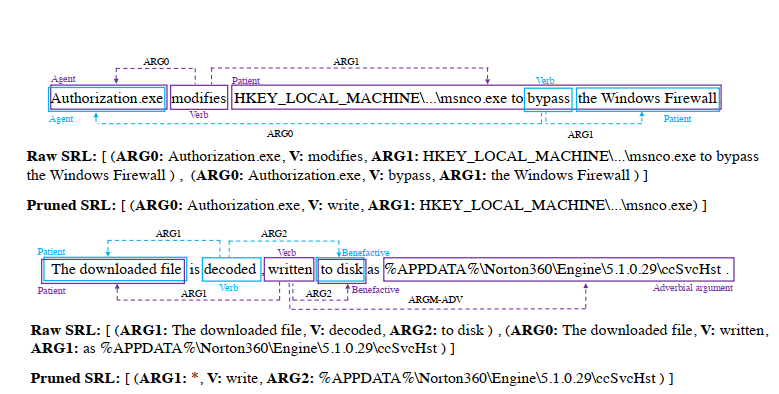The height and width of the screenshot is (394, 779).
Task: Select the boxed "Authorization.exe" in the top diagram
Action: coord(107,98)
